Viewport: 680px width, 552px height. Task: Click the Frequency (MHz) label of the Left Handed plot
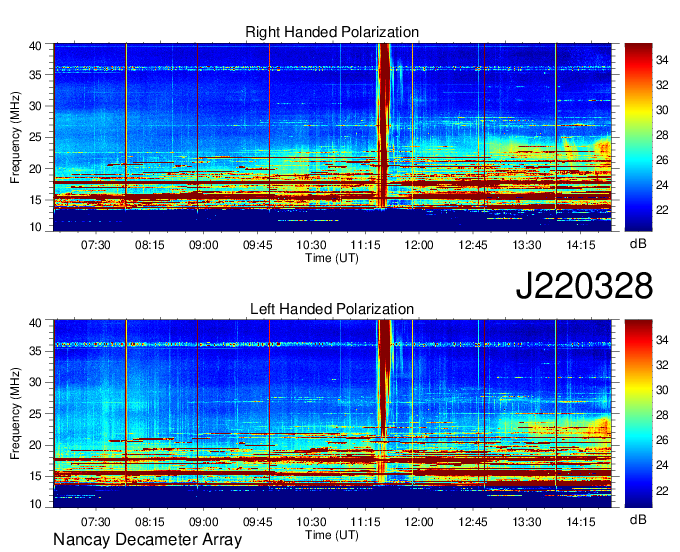[15, 414]
